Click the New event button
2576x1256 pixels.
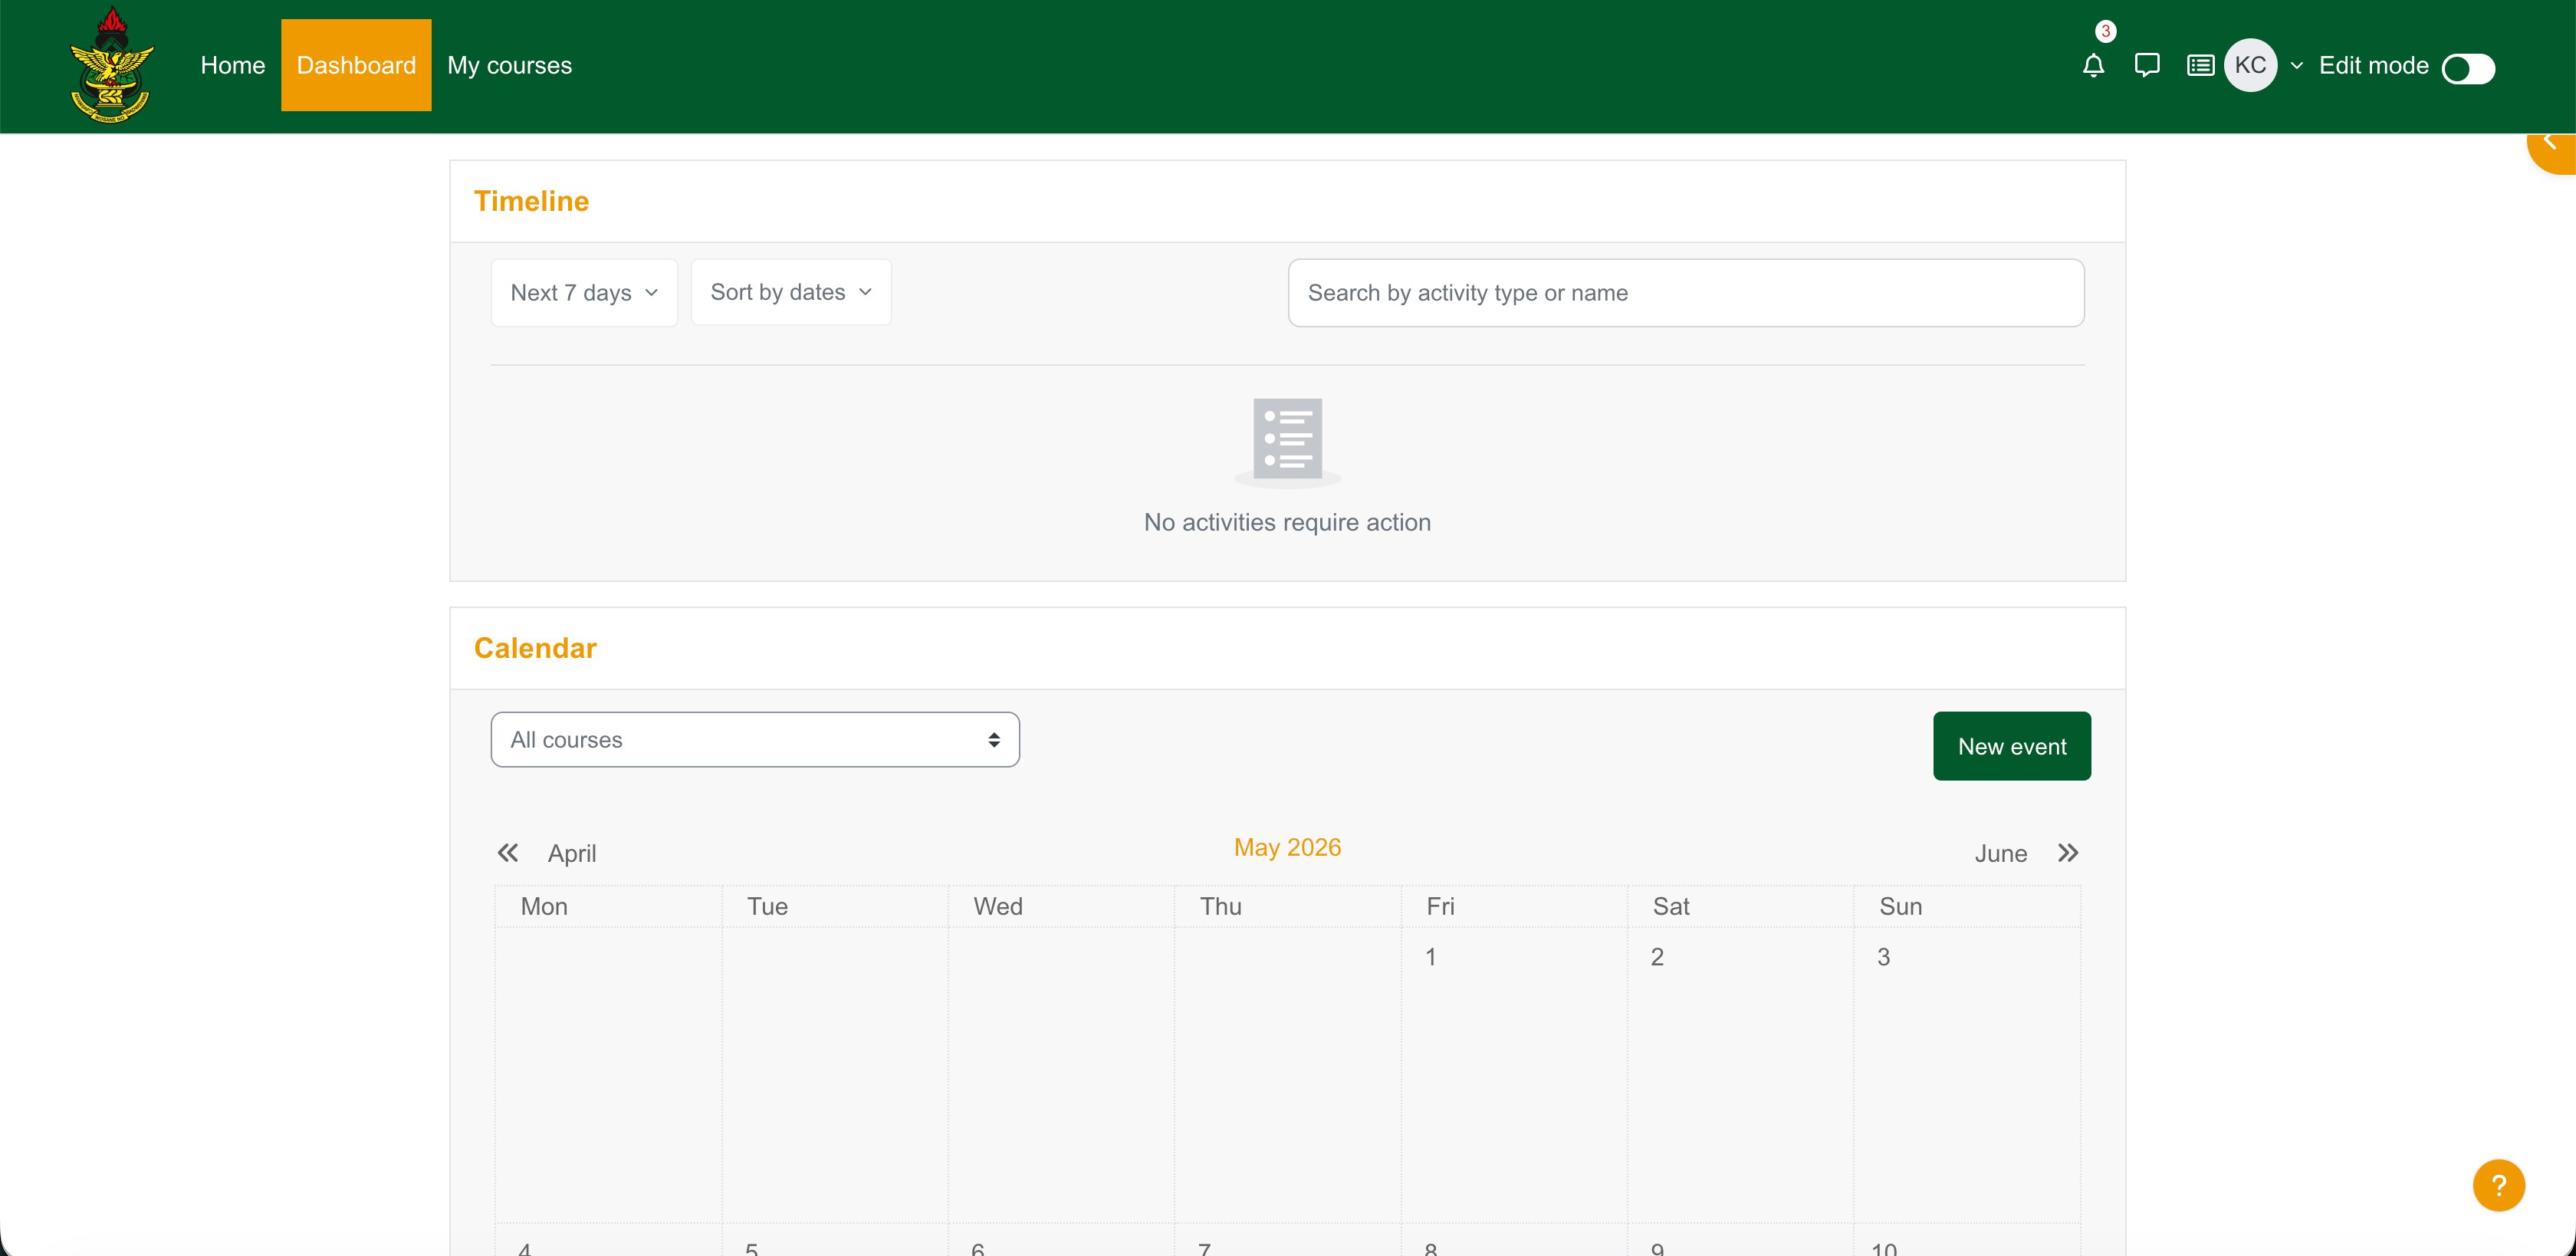(2011, 746)
